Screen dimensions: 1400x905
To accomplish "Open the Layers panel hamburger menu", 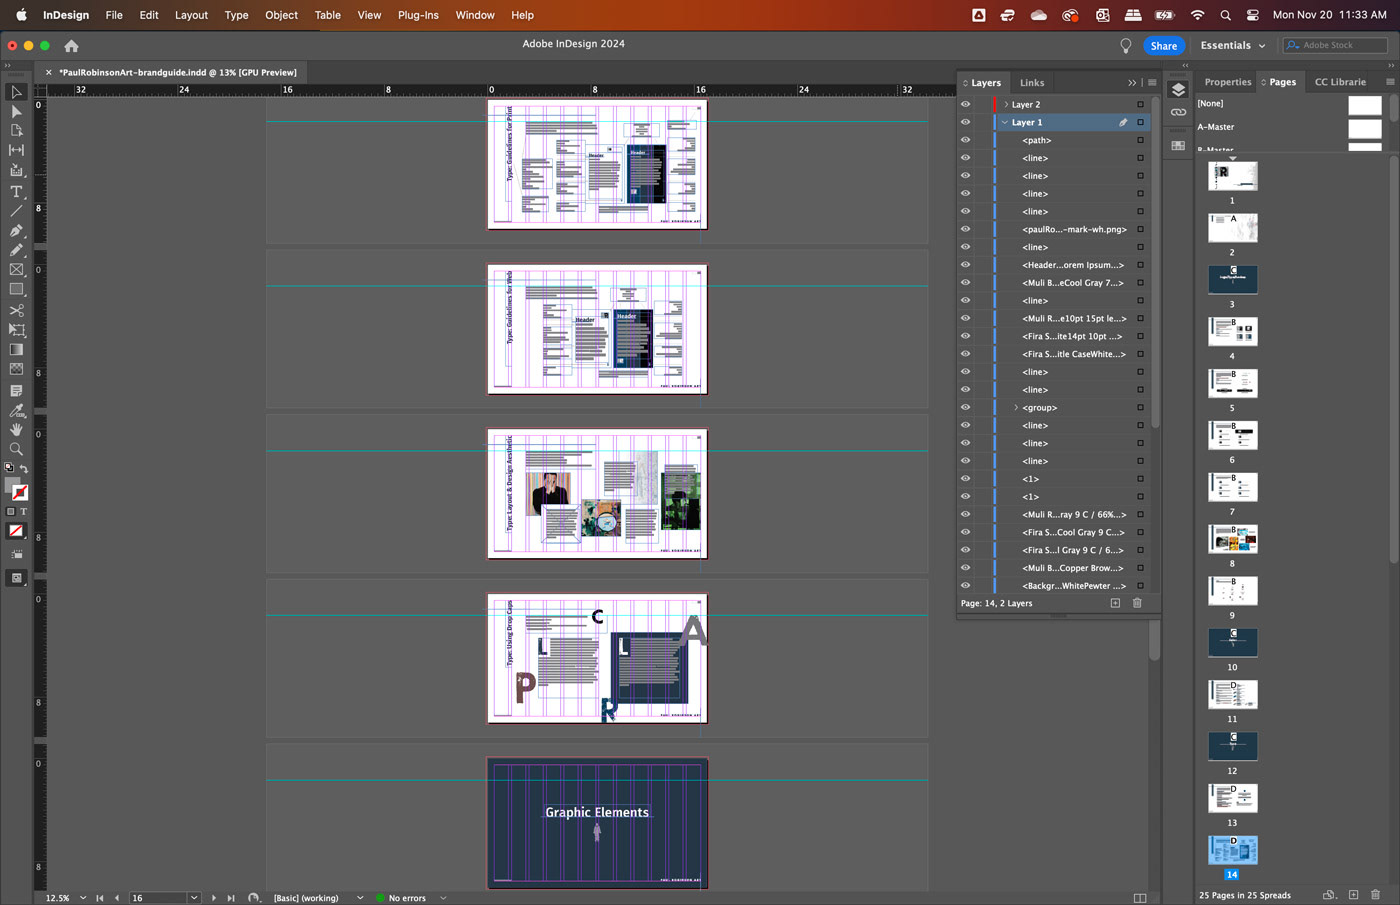I will [1152, 83].
